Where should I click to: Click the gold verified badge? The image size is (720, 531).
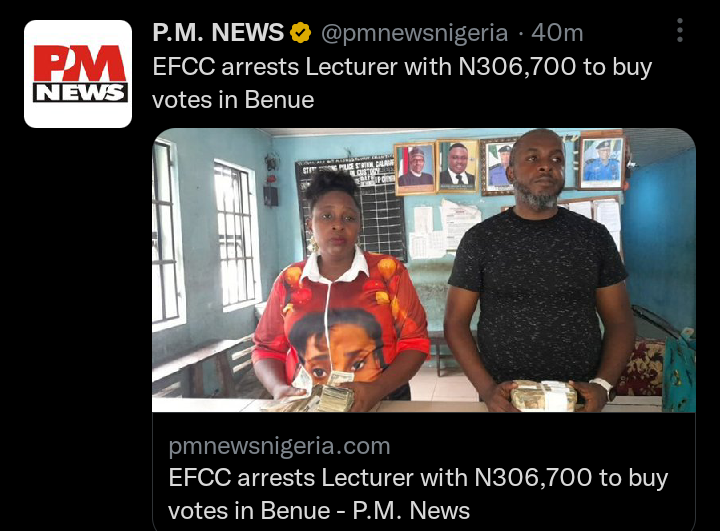coord(300,33)
